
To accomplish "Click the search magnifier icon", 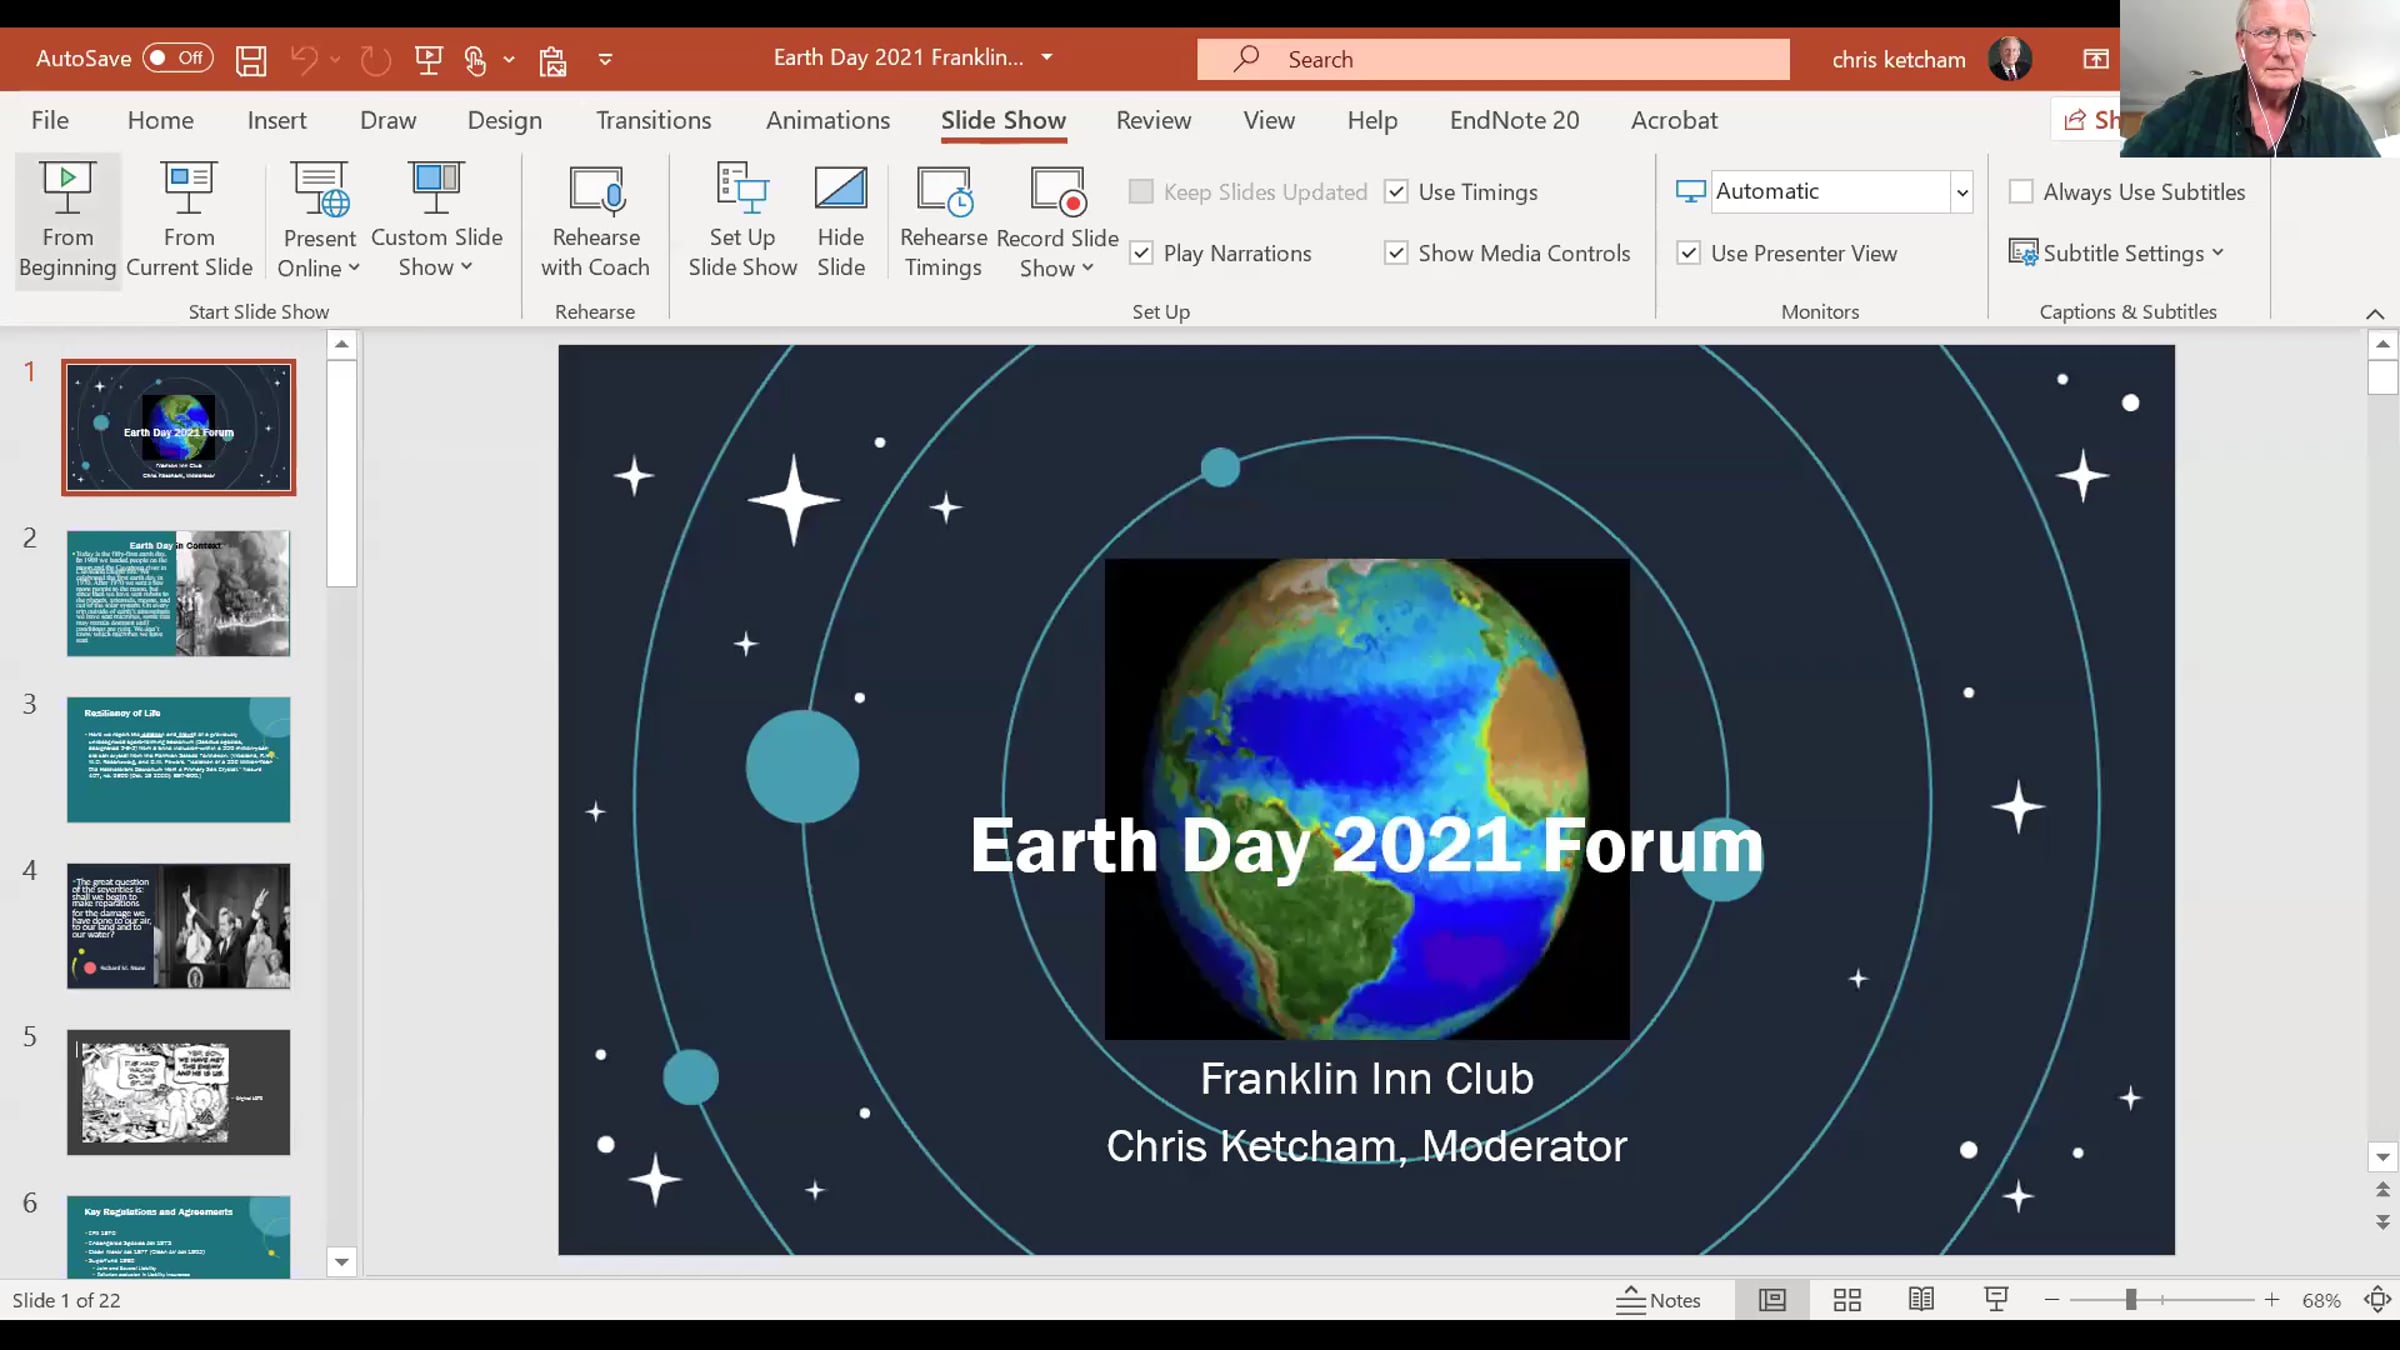I will [x=1246, y=59].
